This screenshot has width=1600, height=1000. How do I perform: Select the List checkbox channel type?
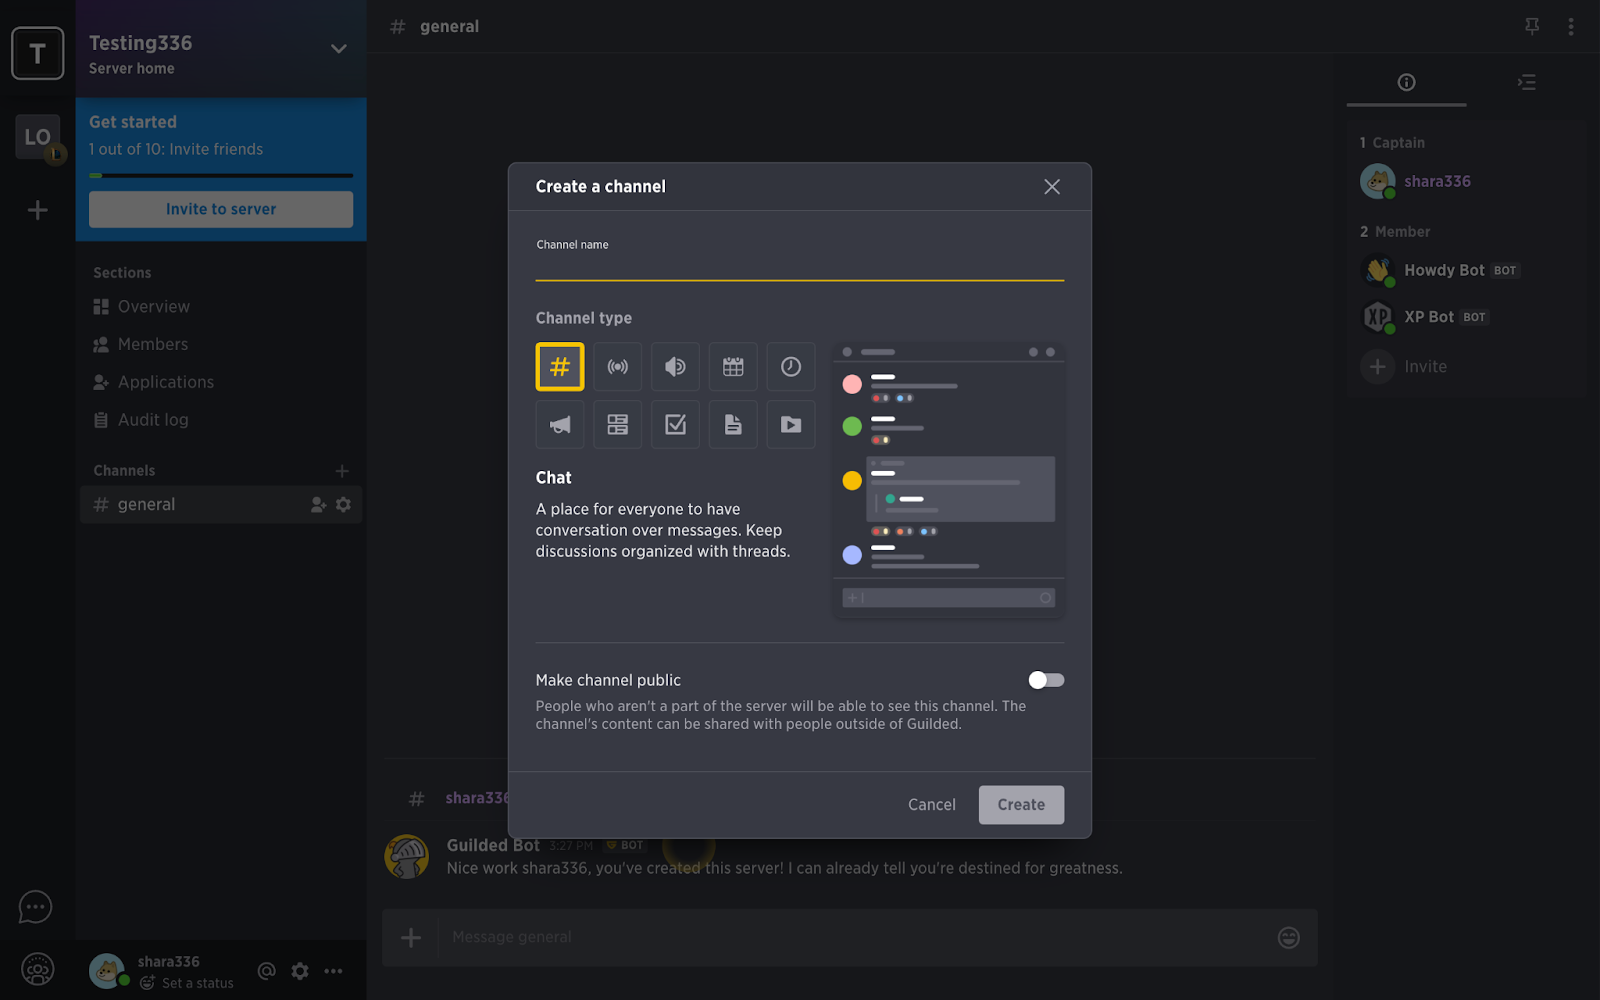[676, 425]
